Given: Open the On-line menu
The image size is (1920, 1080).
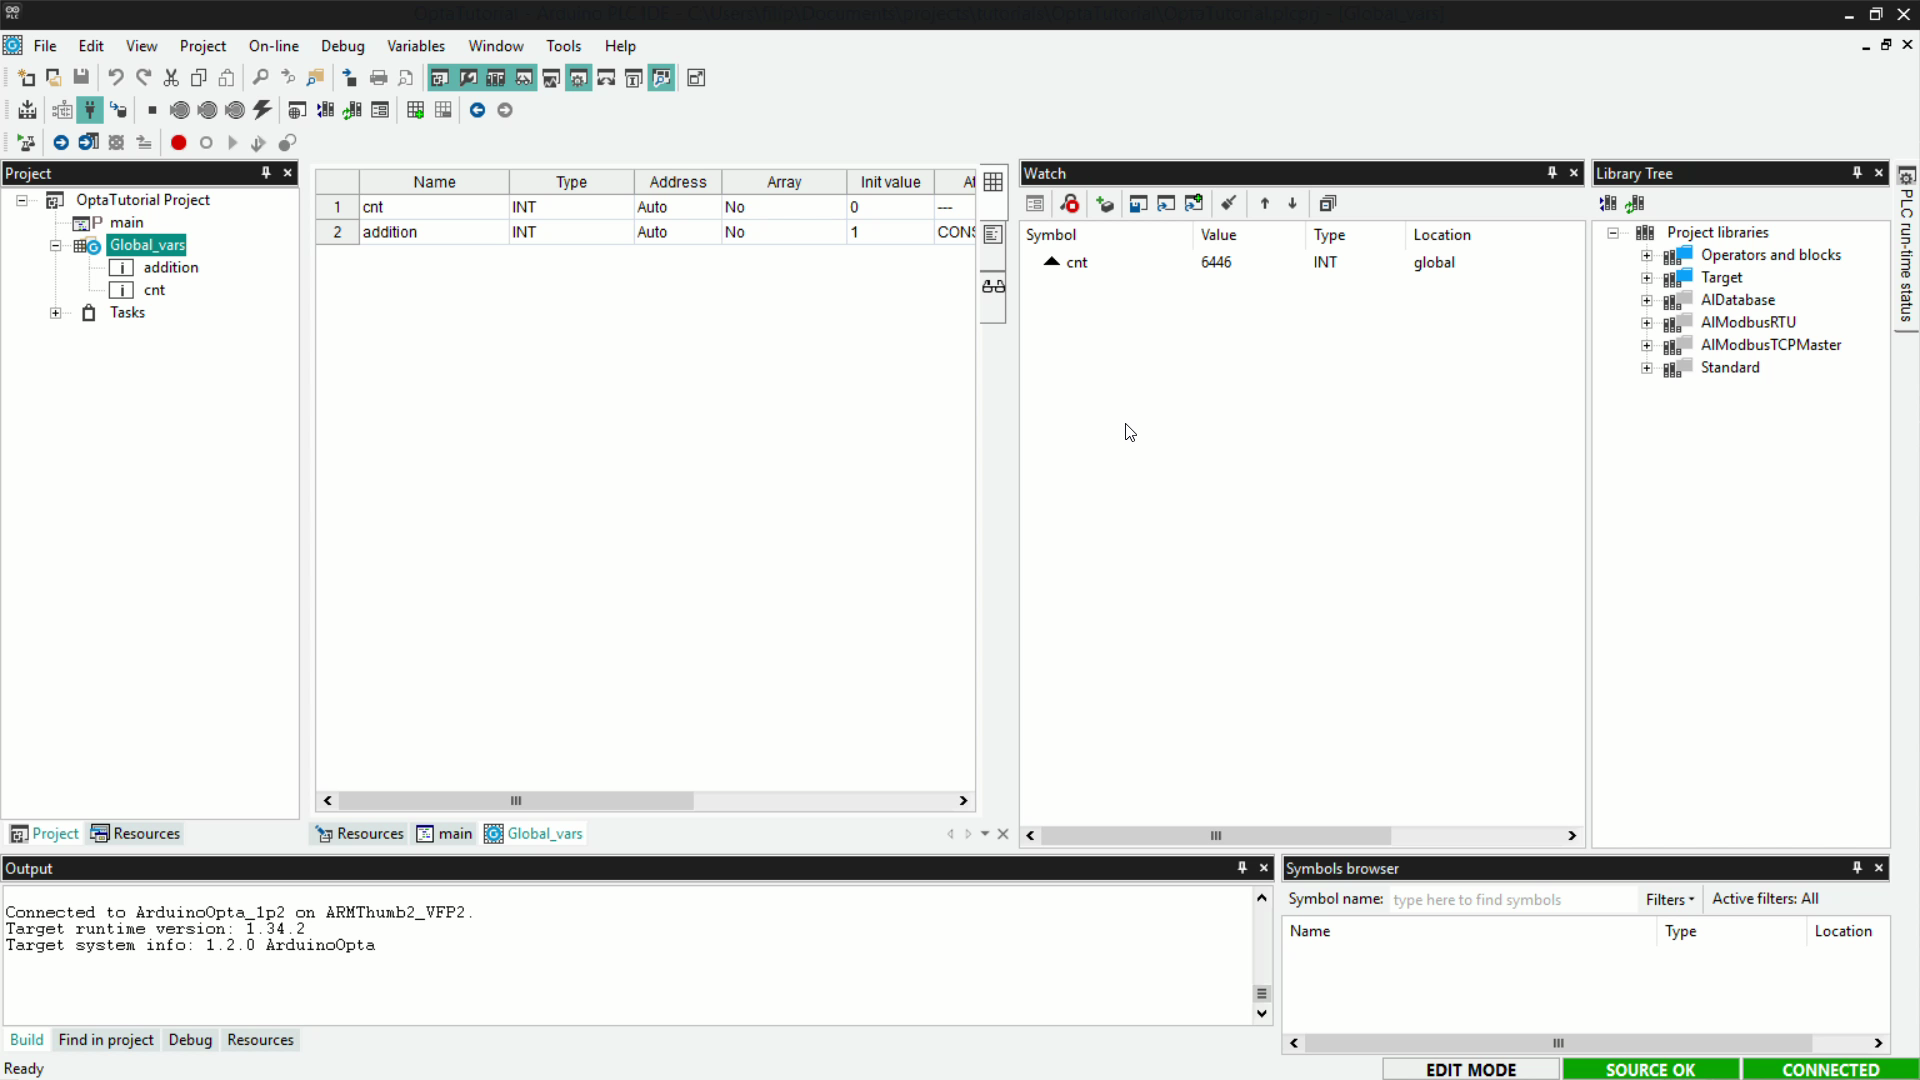Looking at the screenshot, I should point(273,46).
